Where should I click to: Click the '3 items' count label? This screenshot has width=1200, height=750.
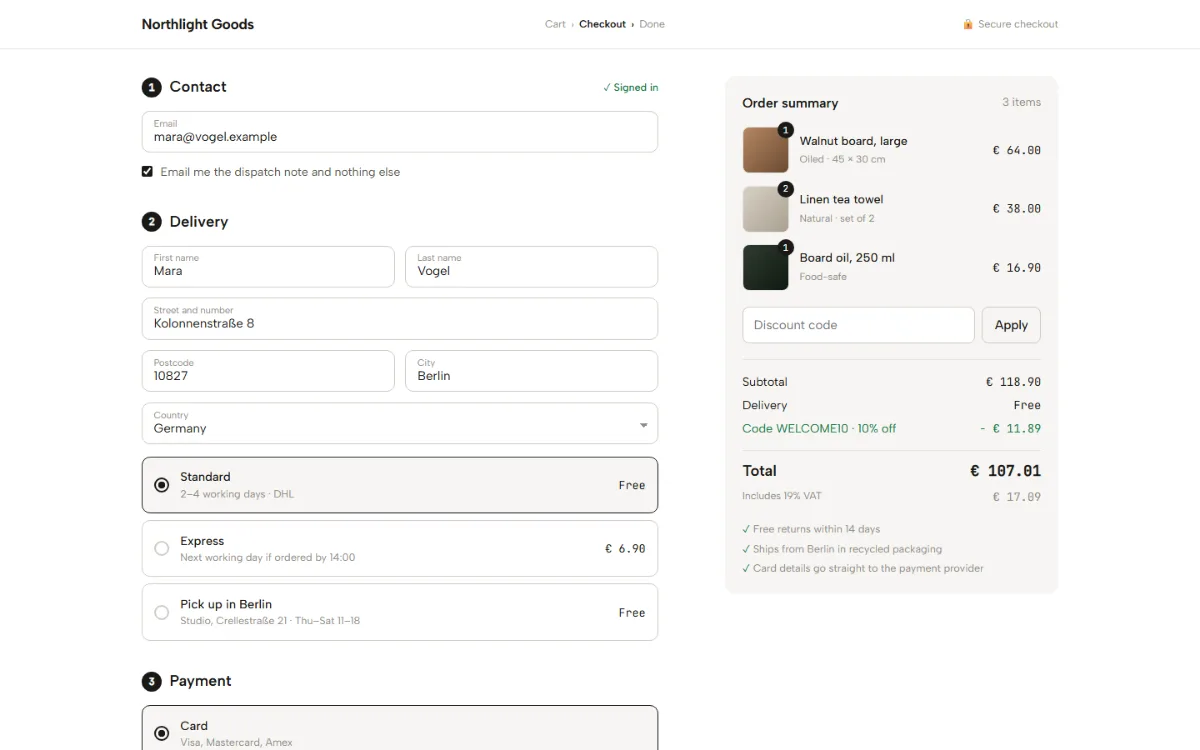tap(1021, 102)
